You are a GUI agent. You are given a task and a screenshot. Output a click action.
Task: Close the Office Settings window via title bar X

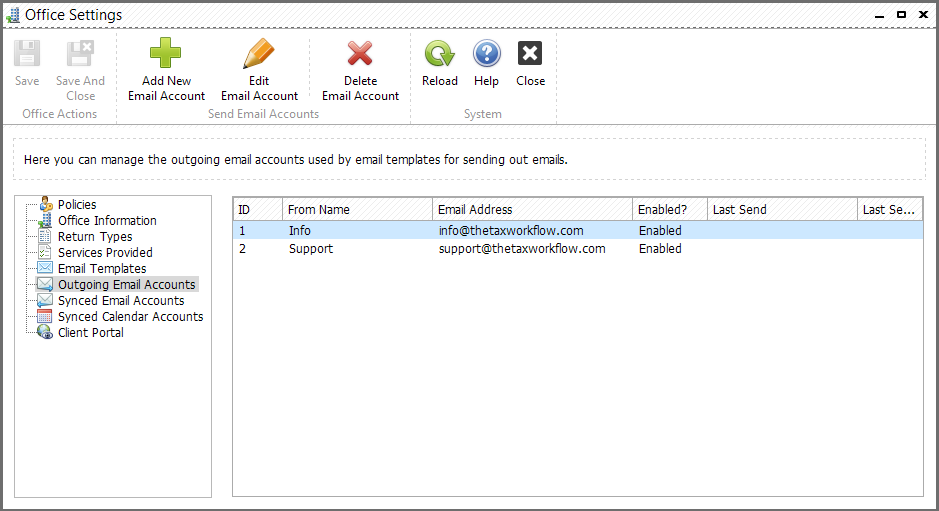(923, 14)
